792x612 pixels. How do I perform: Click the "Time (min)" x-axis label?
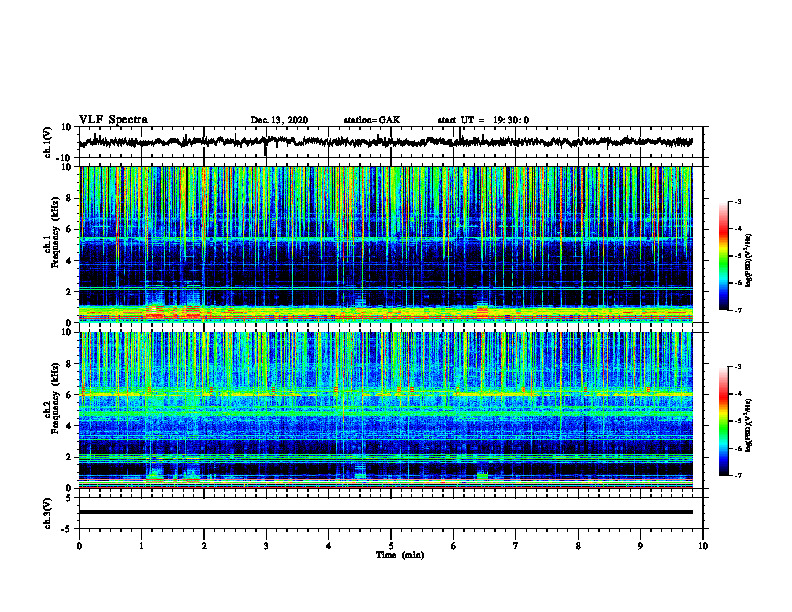click(400, 555)
